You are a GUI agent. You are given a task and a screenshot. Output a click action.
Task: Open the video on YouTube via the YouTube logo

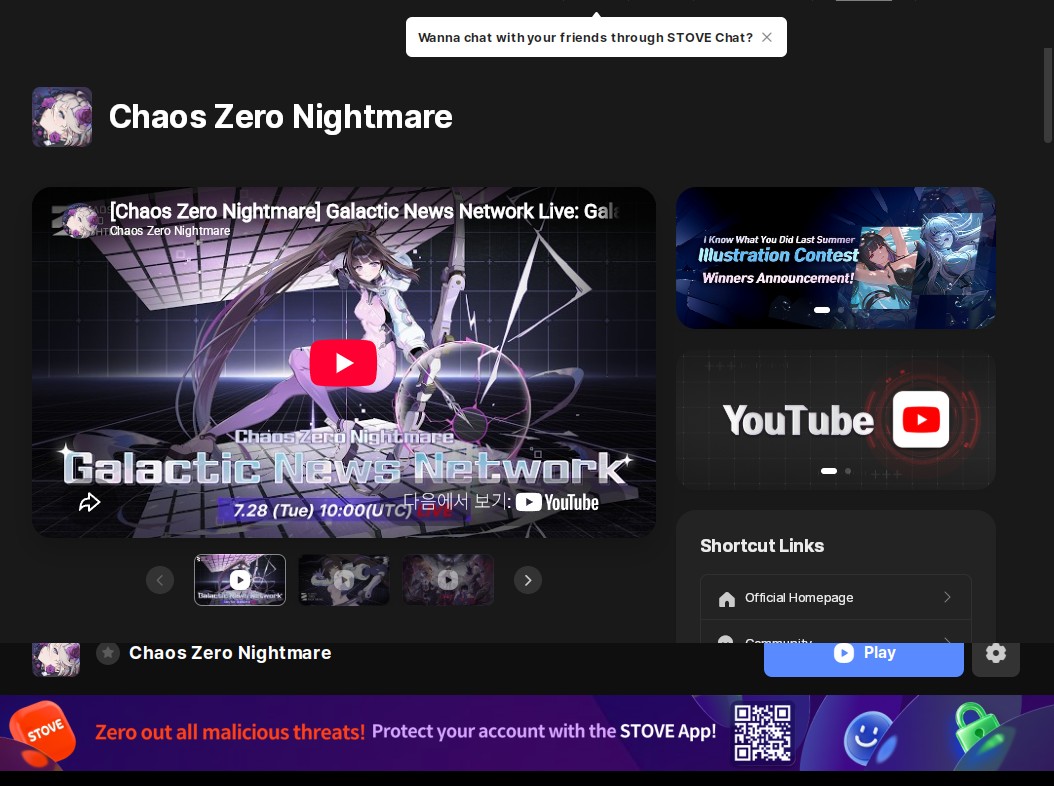click(557, 502)
